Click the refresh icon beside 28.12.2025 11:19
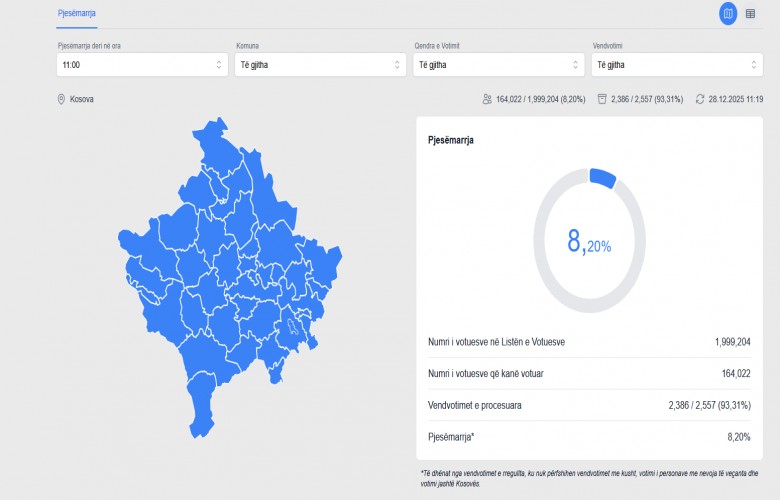Viewport: 780px width, 500px height. coord(699,99)
